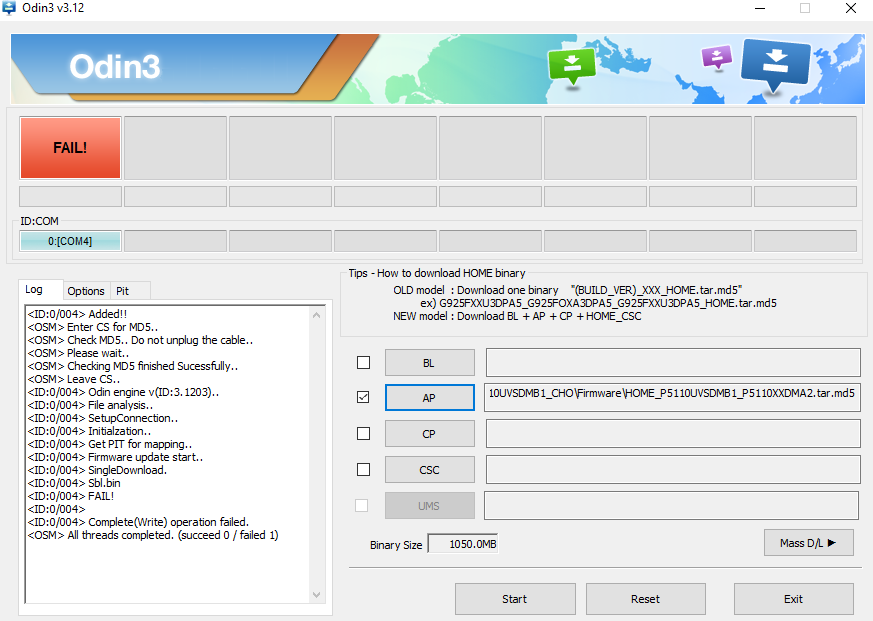Click the CSC file path field

673,470
